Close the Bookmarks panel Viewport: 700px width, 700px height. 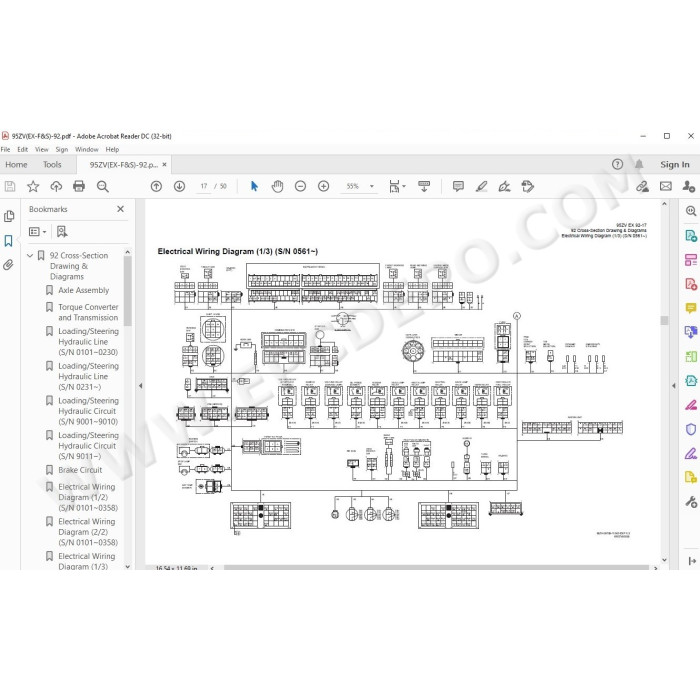[121, 209]
